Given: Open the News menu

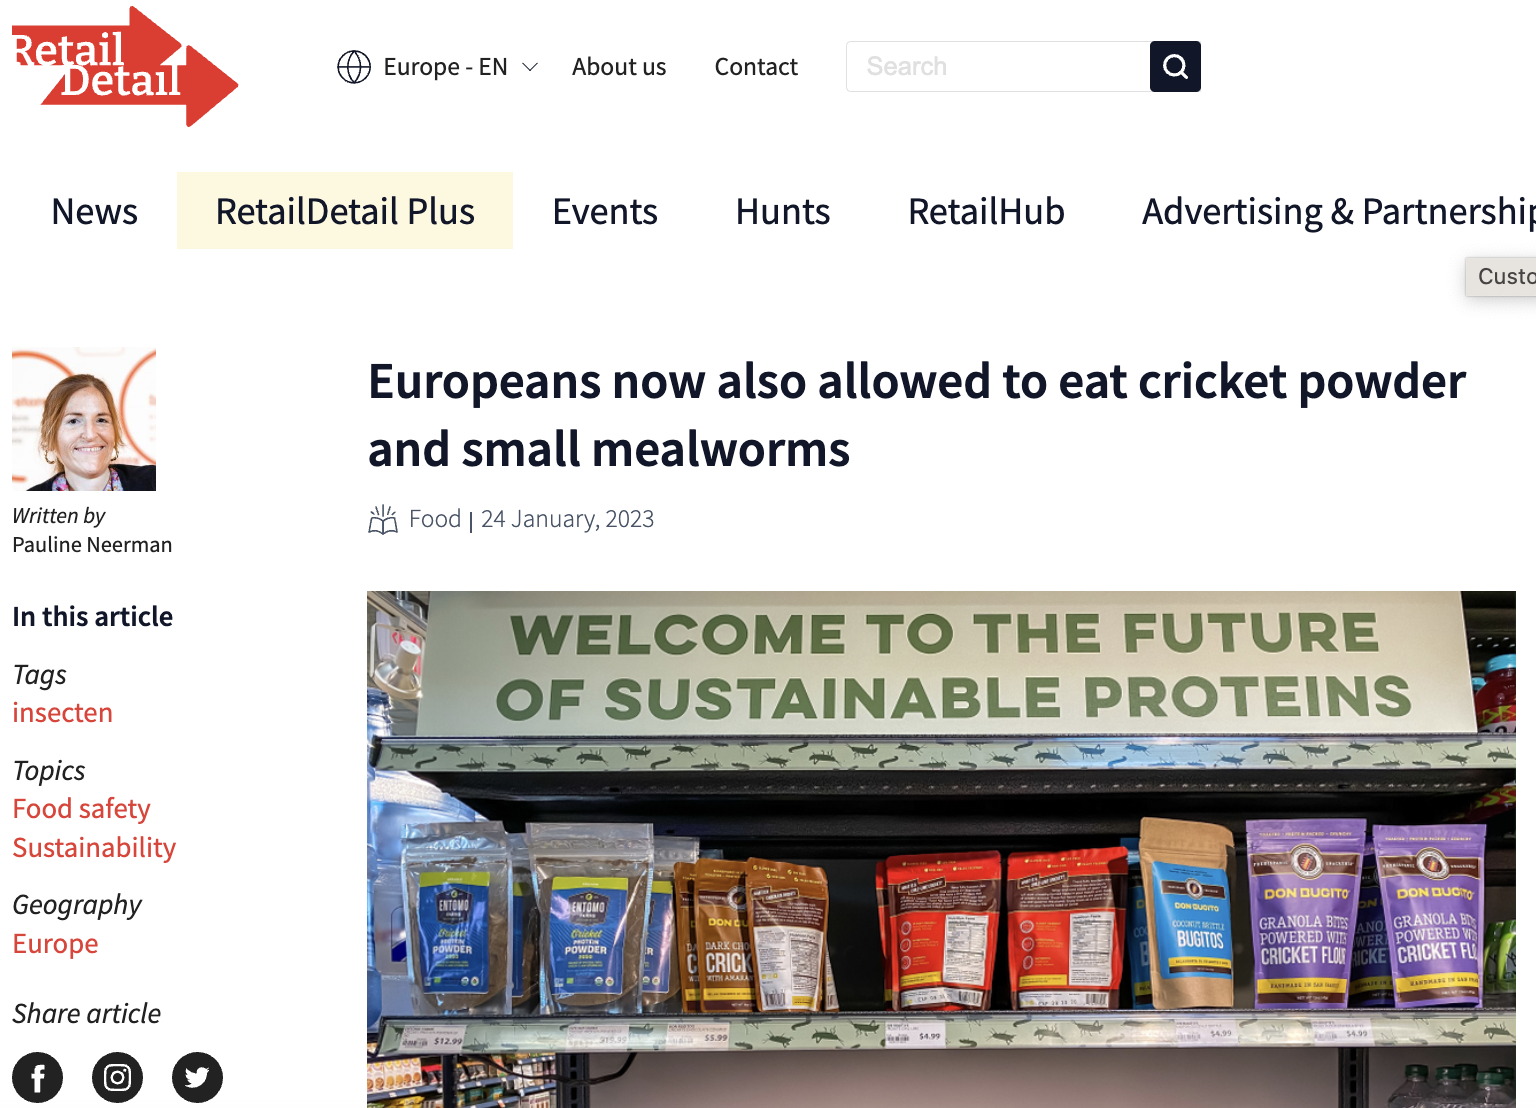Looking at the screenshot, I should click(94, 211).
